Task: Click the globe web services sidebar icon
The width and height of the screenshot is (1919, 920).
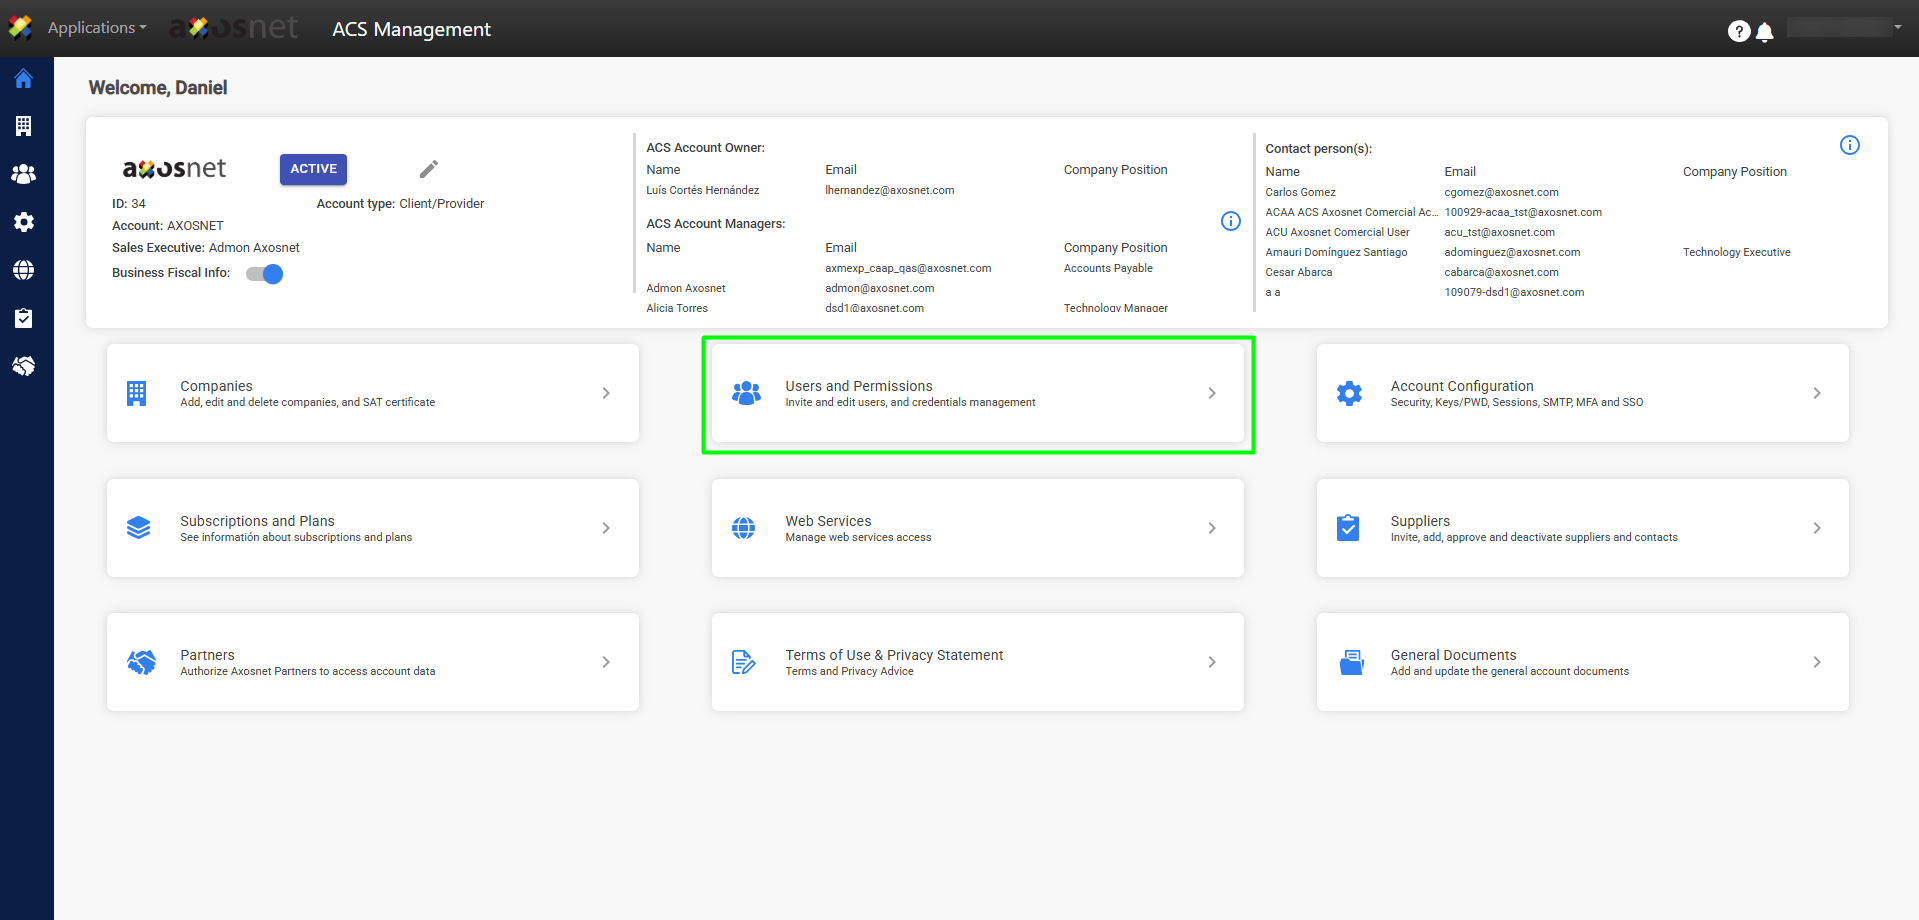Action: click(24, 270)
